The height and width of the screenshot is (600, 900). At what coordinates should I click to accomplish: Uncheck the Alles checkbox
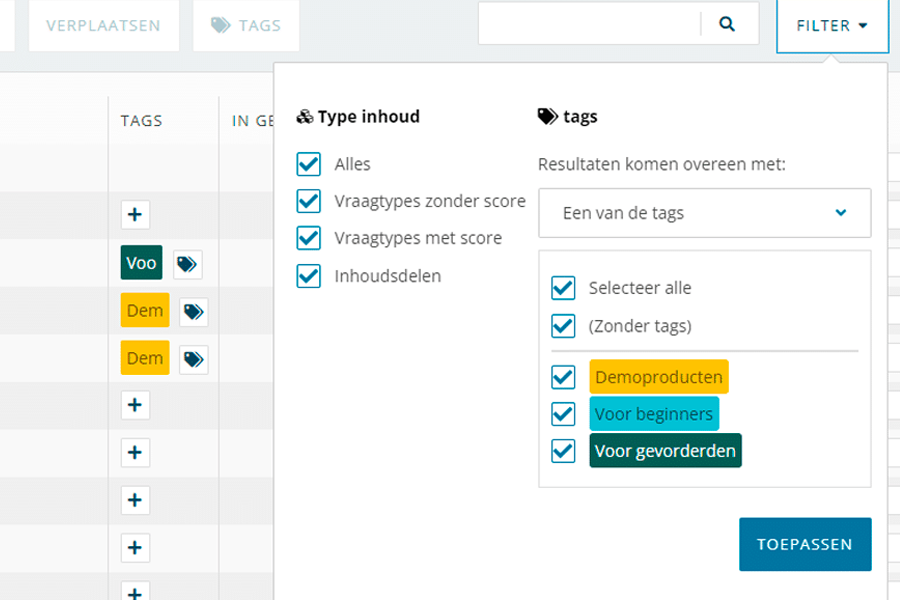[x=309, y=164]
